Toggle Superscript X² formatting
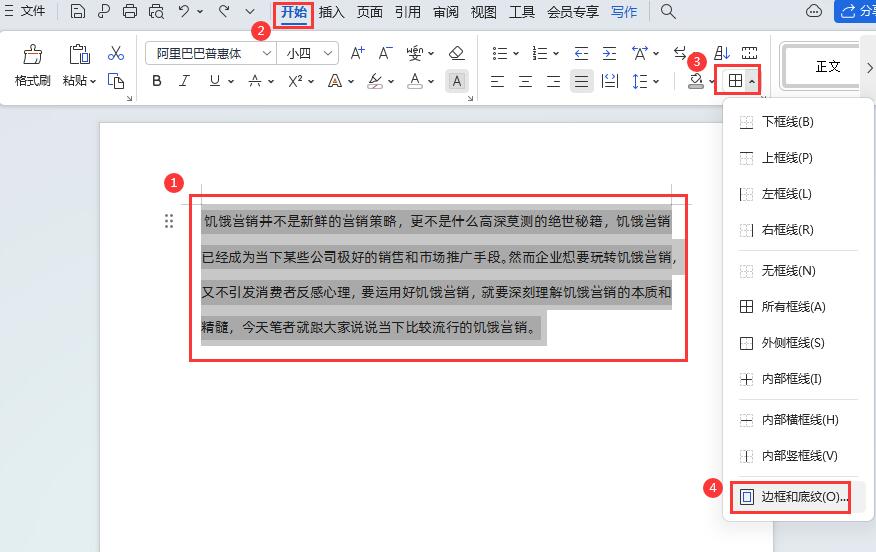 (x=295, y=81)
